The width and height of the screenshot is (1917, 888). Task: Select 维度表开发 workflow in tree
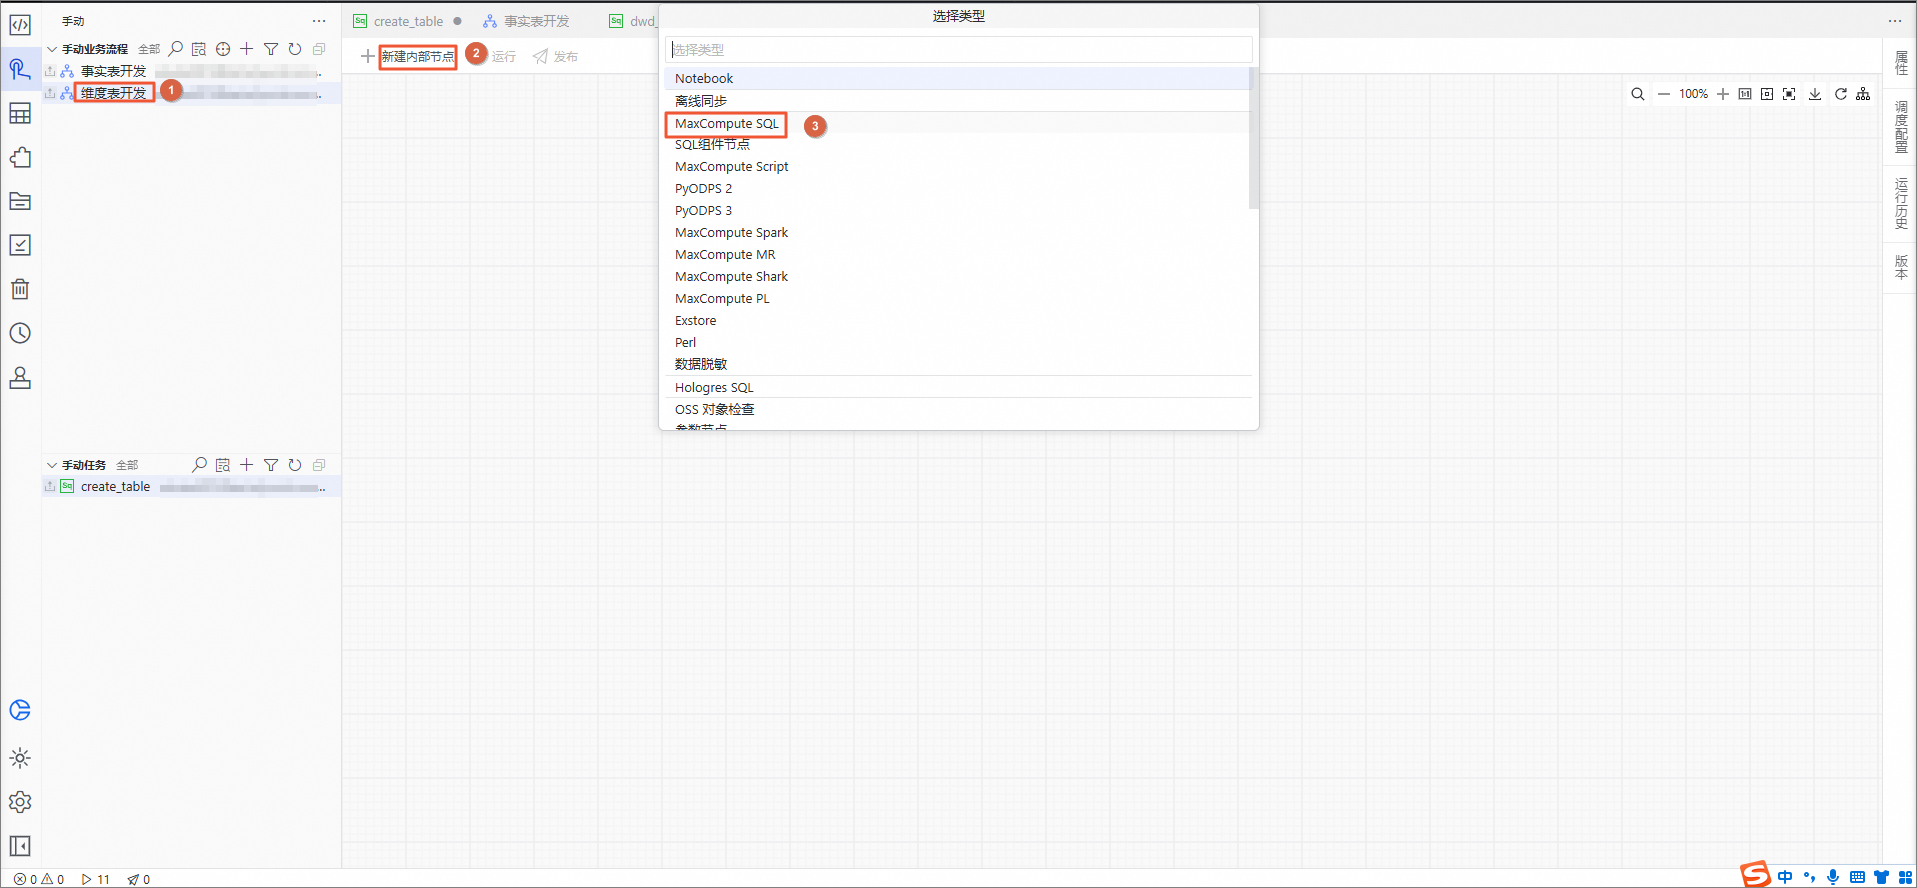click(x=113, y=93)
